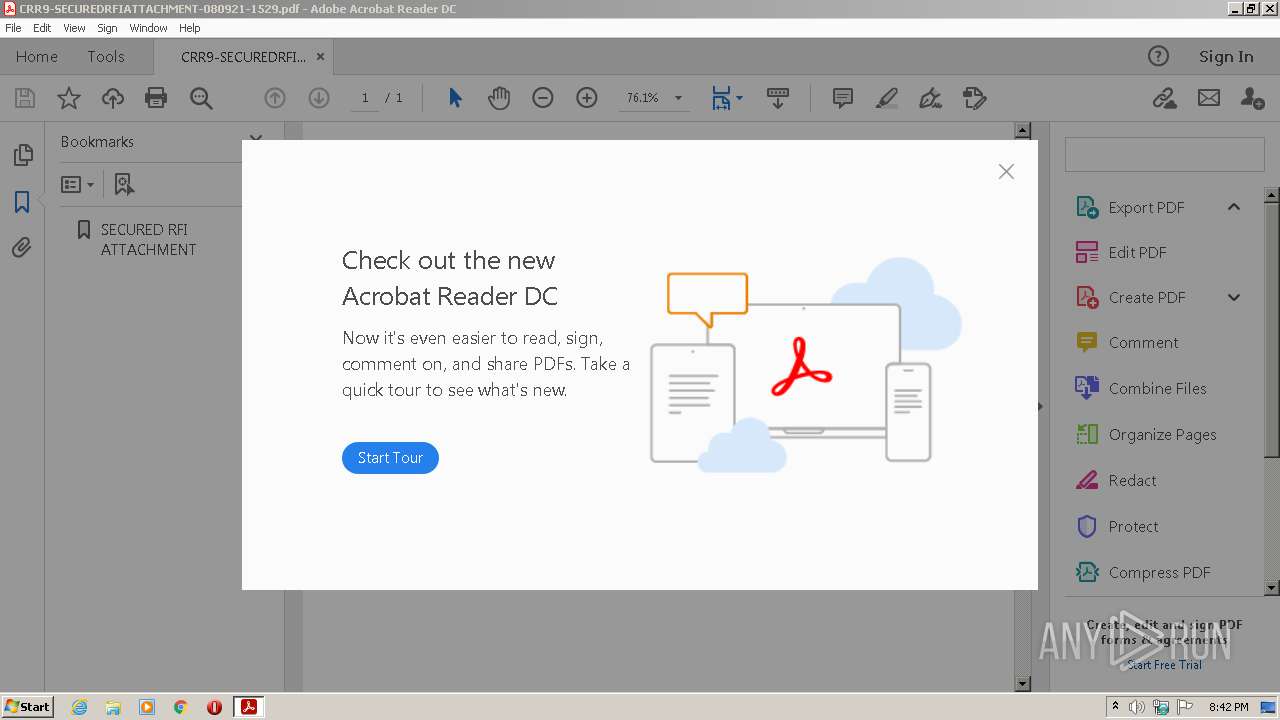Open the Sign menu
This screenshot has width=1280, height=720.
click(107, 28)
